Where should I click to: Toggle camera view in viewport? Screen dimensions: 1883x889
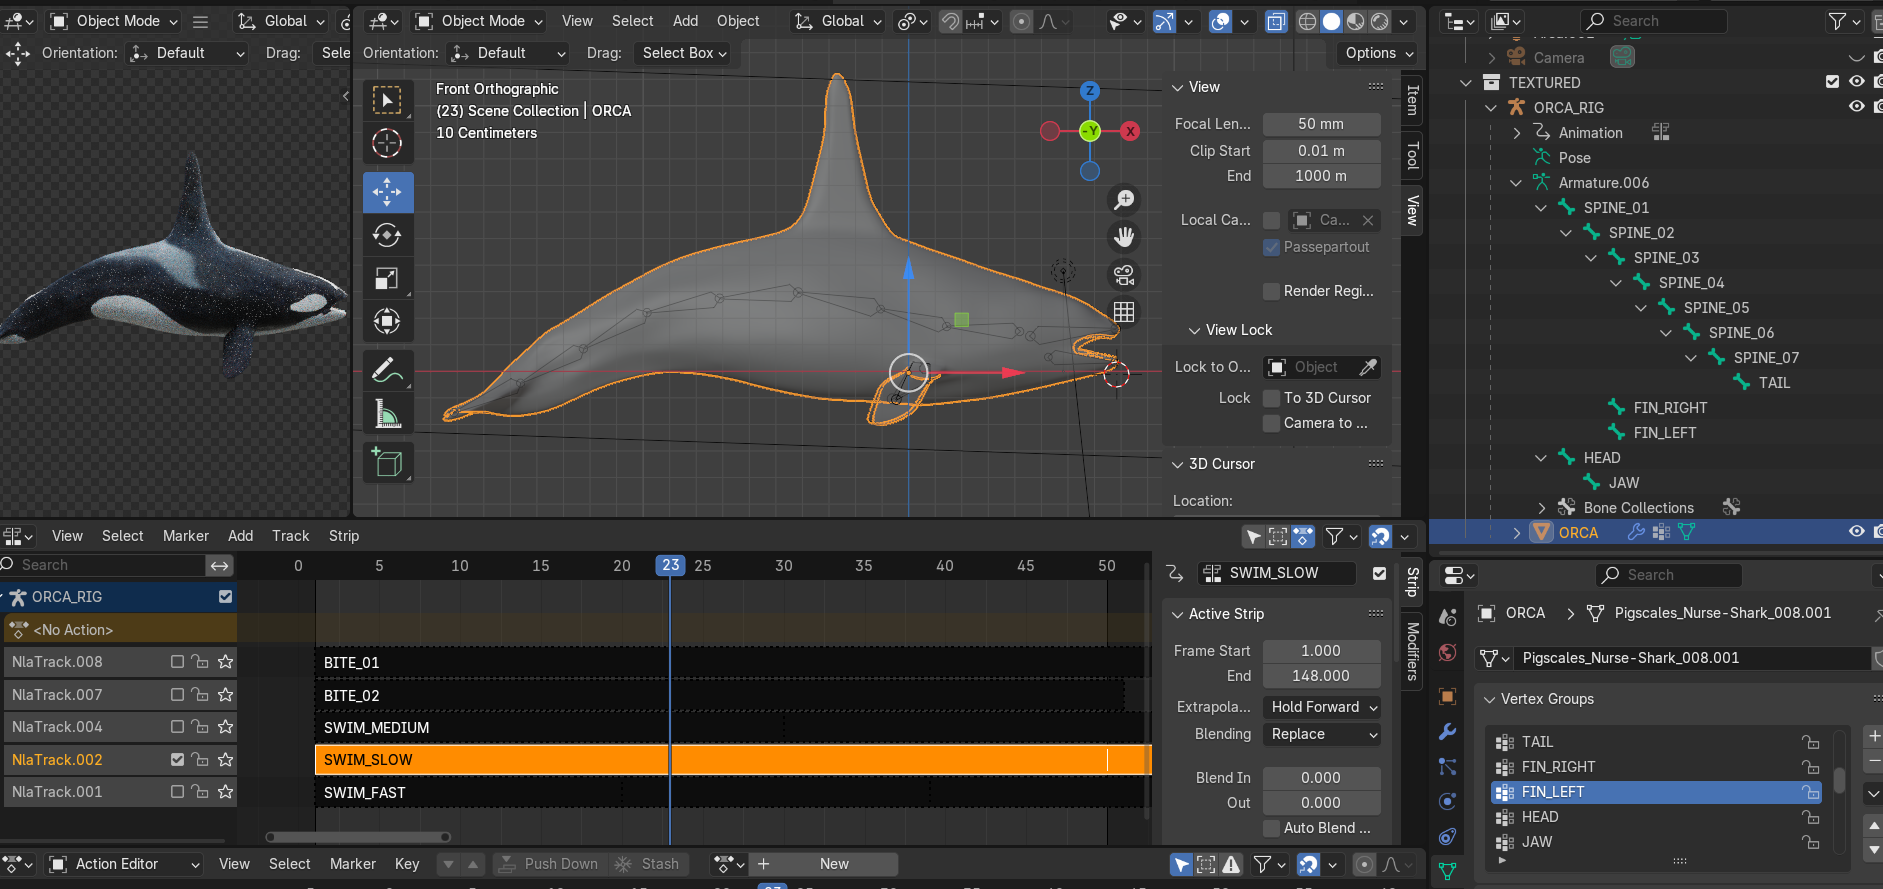1124,275
